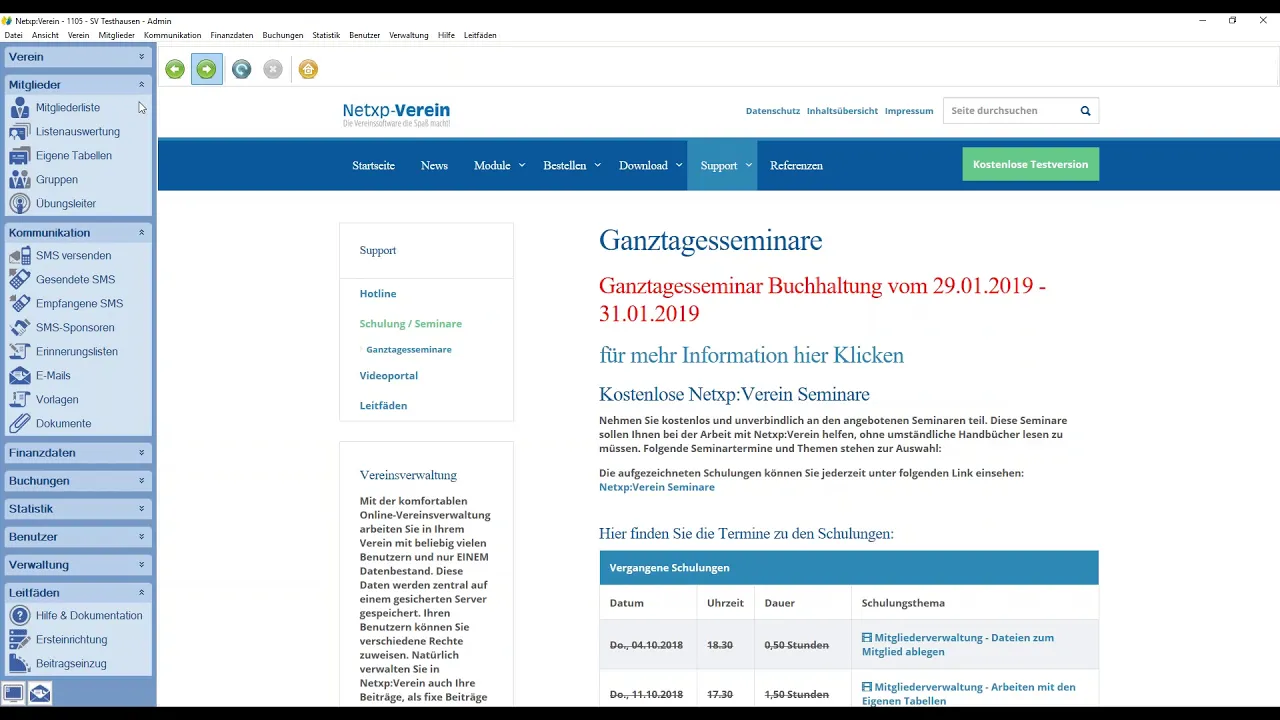1280x720 pixels.
Task: Open the News page link
Action: point(434,165)
